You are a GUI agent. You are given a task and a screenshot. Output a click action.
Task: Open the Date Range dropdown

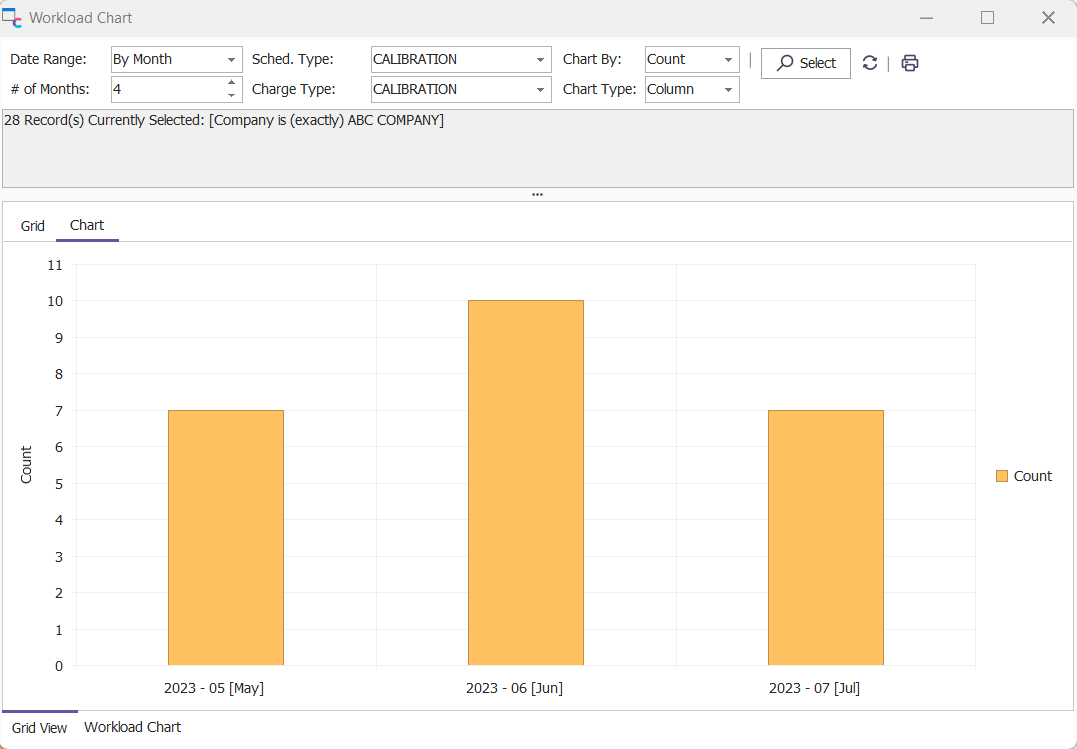pos(232,60)
